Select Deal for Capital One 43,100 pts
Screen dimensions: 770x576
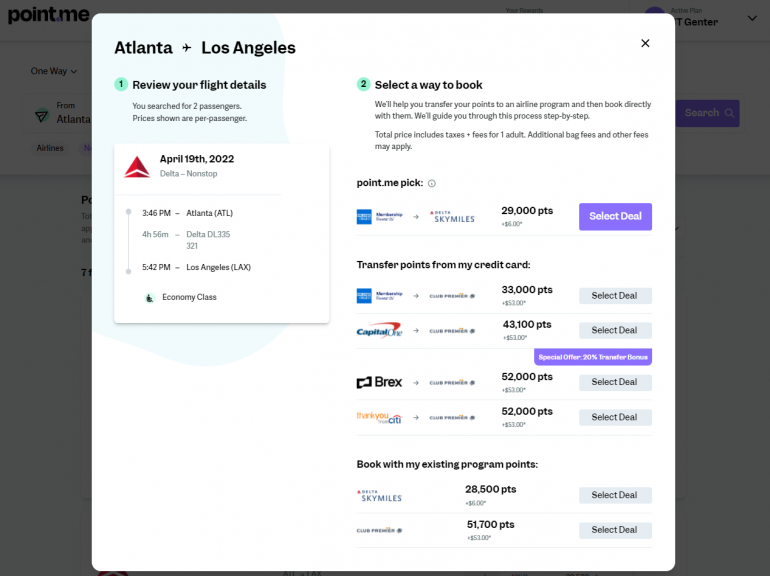(615, 330)
